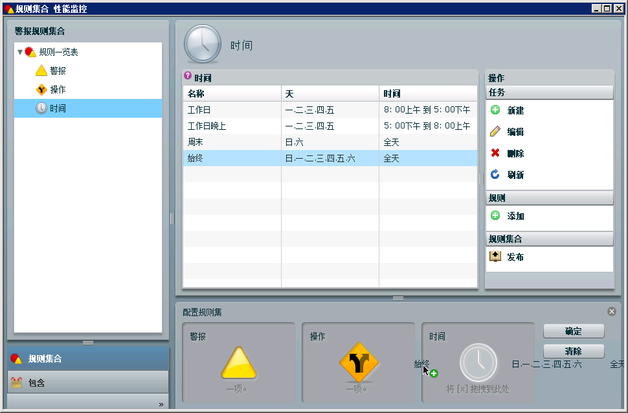Click 8:00上午 到 5:00下午 time cell
628x413 pixels.
tap(427, 110)
